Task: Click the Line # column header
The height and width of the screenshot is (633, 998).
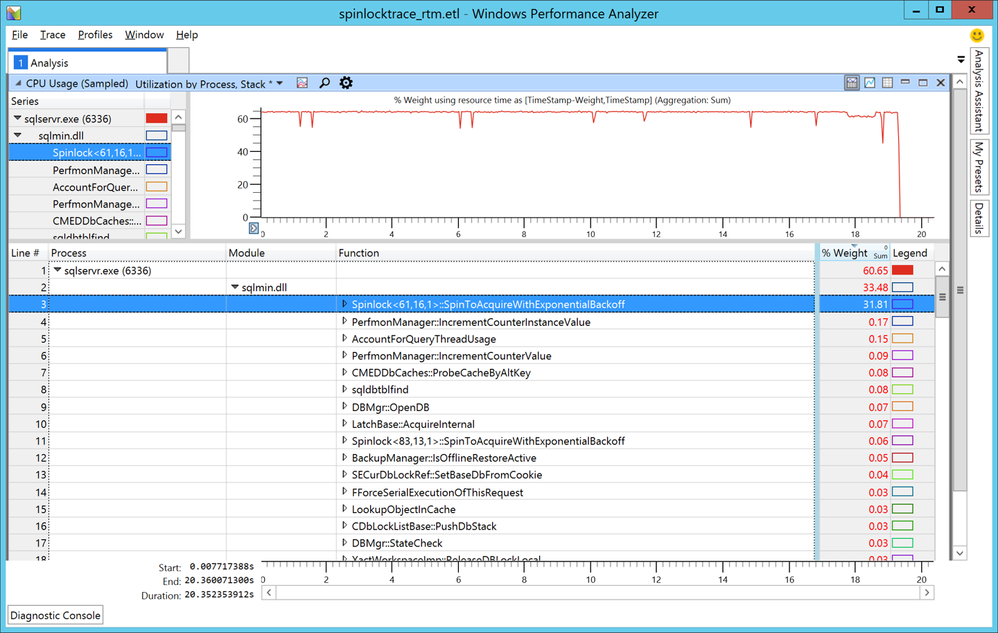Action: tap(28, 253)
